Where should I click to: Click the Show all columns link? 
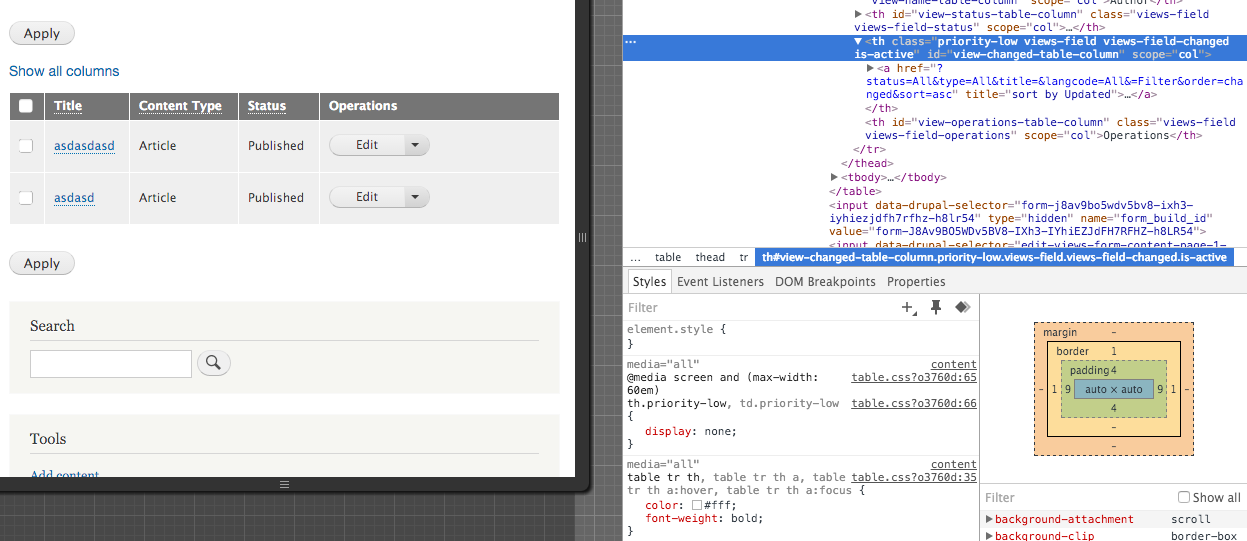point(64,71)
